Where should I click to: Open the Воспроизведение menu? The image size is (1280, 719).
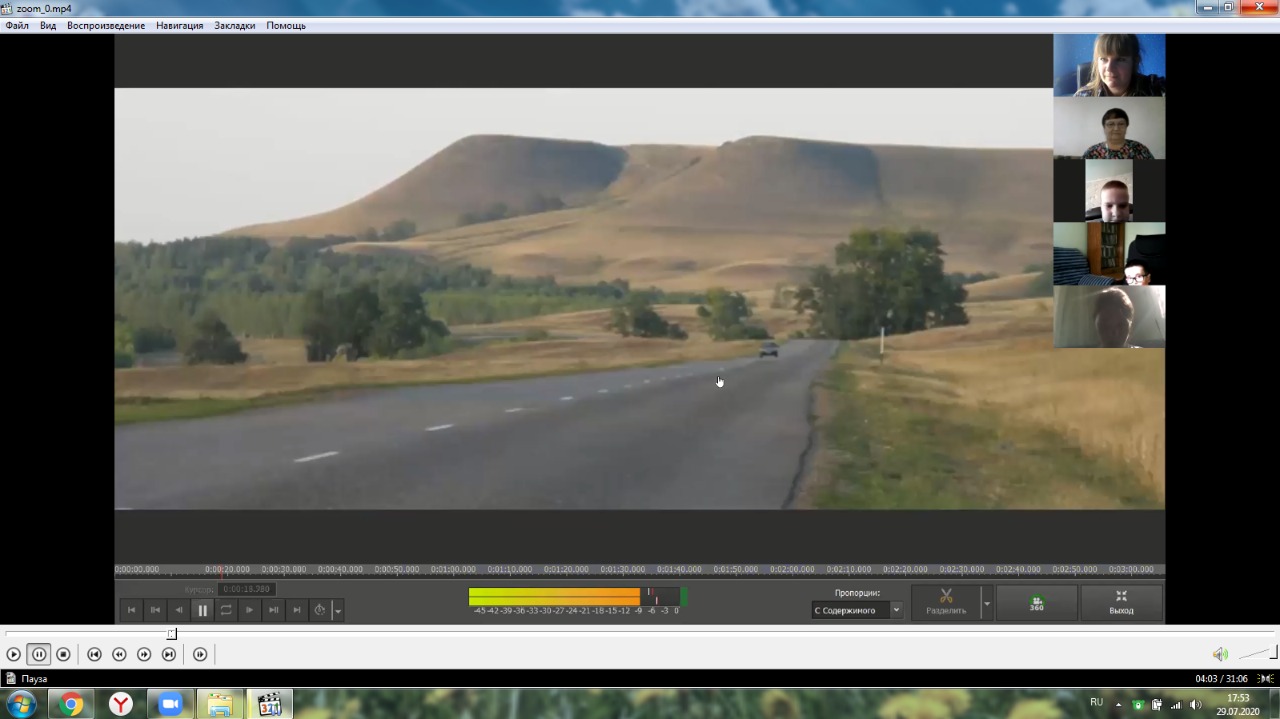[x=106, y=26]
